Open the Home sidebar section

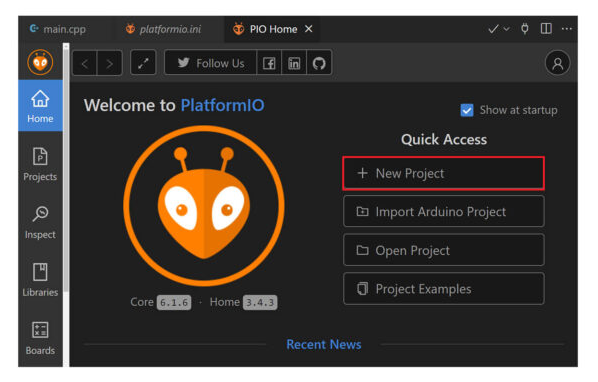(40, 106)
